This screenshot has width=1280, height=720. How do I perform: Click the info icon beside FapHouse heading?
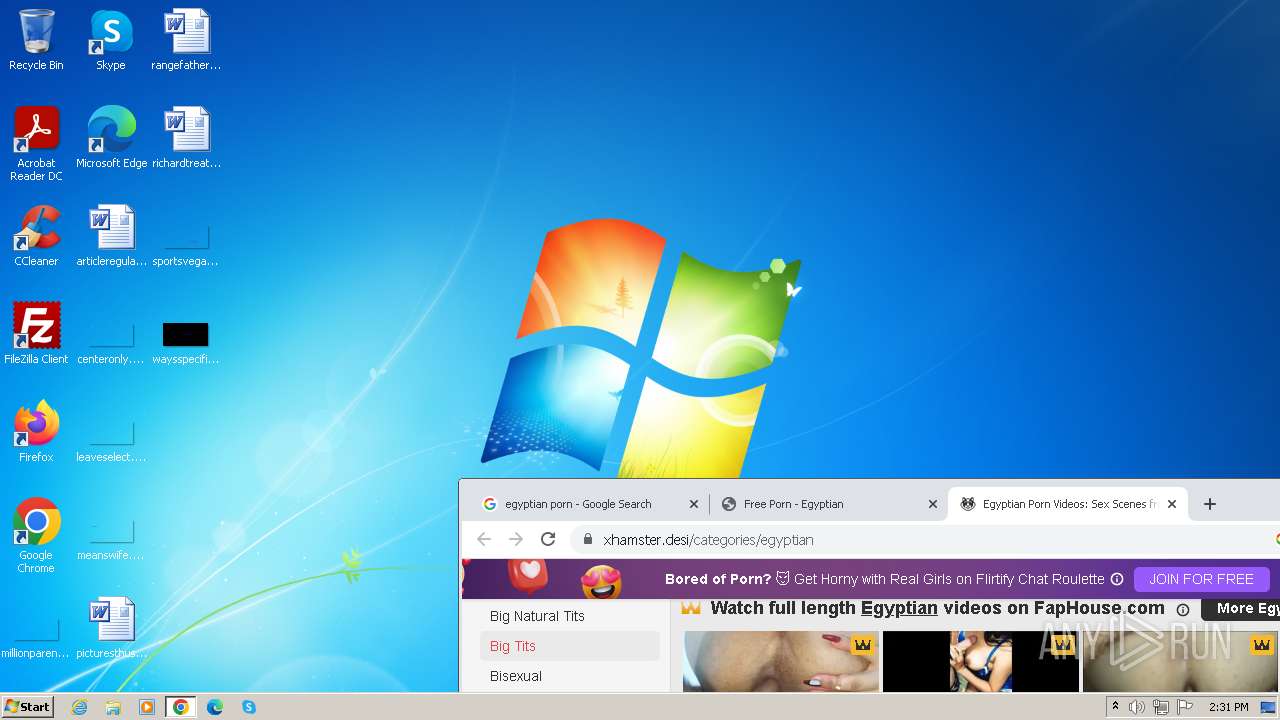click(x=1183, y=609)
